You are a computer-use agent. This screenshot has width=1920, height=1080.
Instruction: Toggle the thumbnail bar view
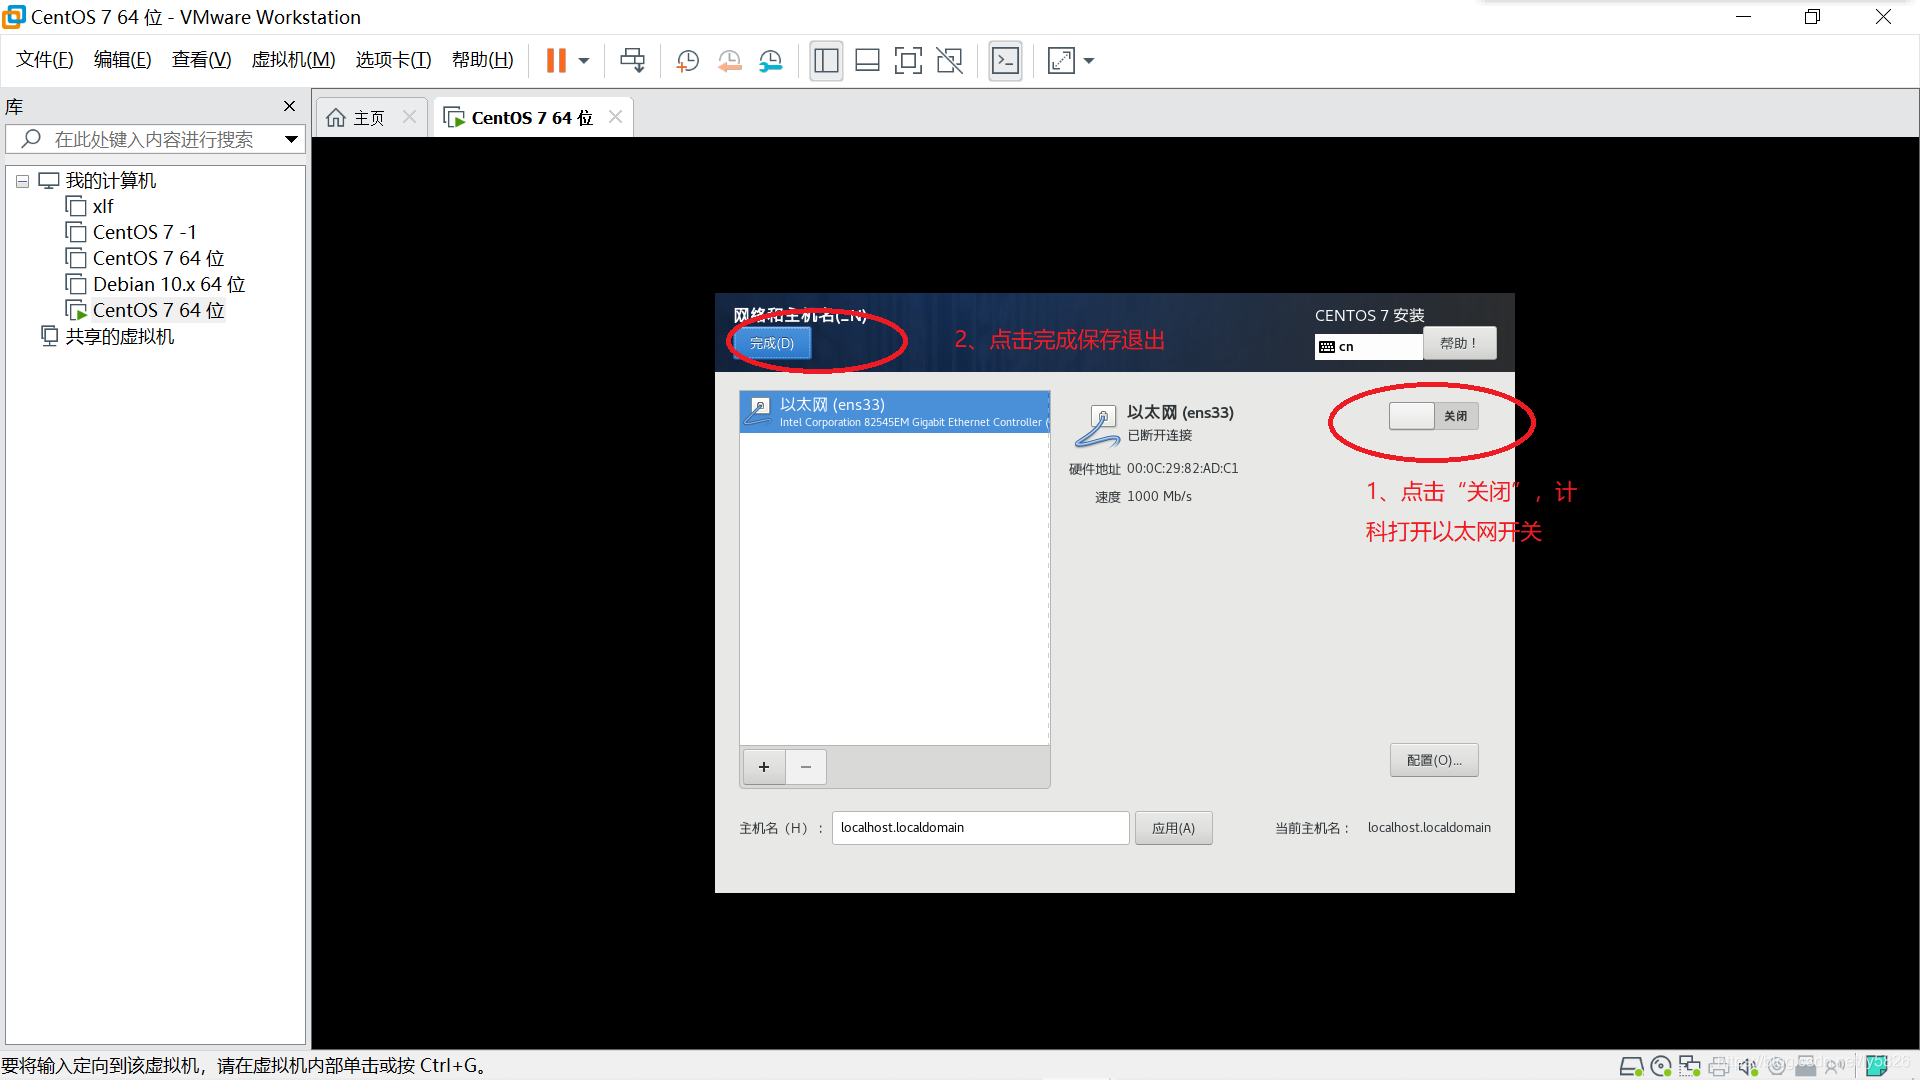867,61
